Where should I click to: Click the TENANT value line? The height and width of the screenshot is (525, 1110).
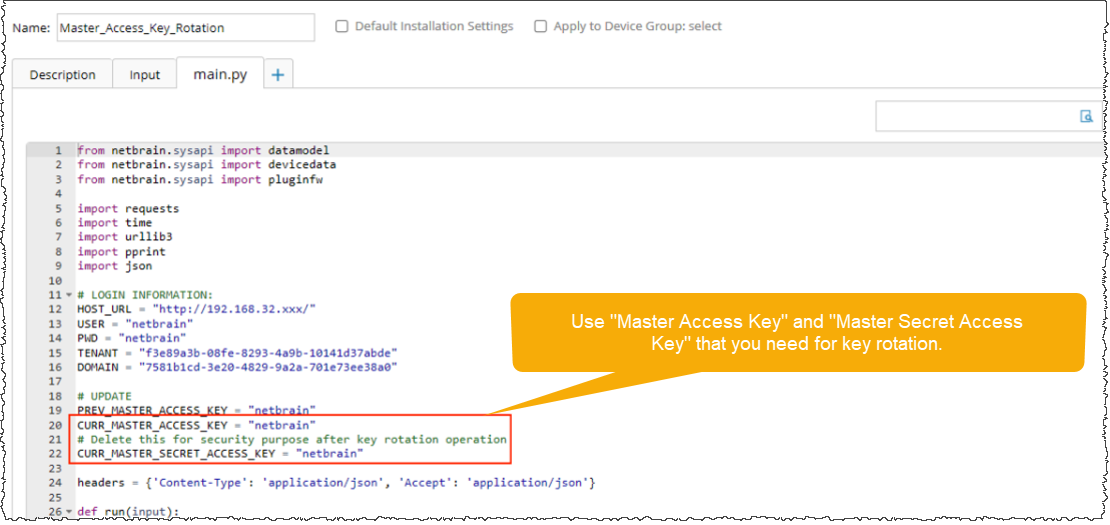click(237, 353)
